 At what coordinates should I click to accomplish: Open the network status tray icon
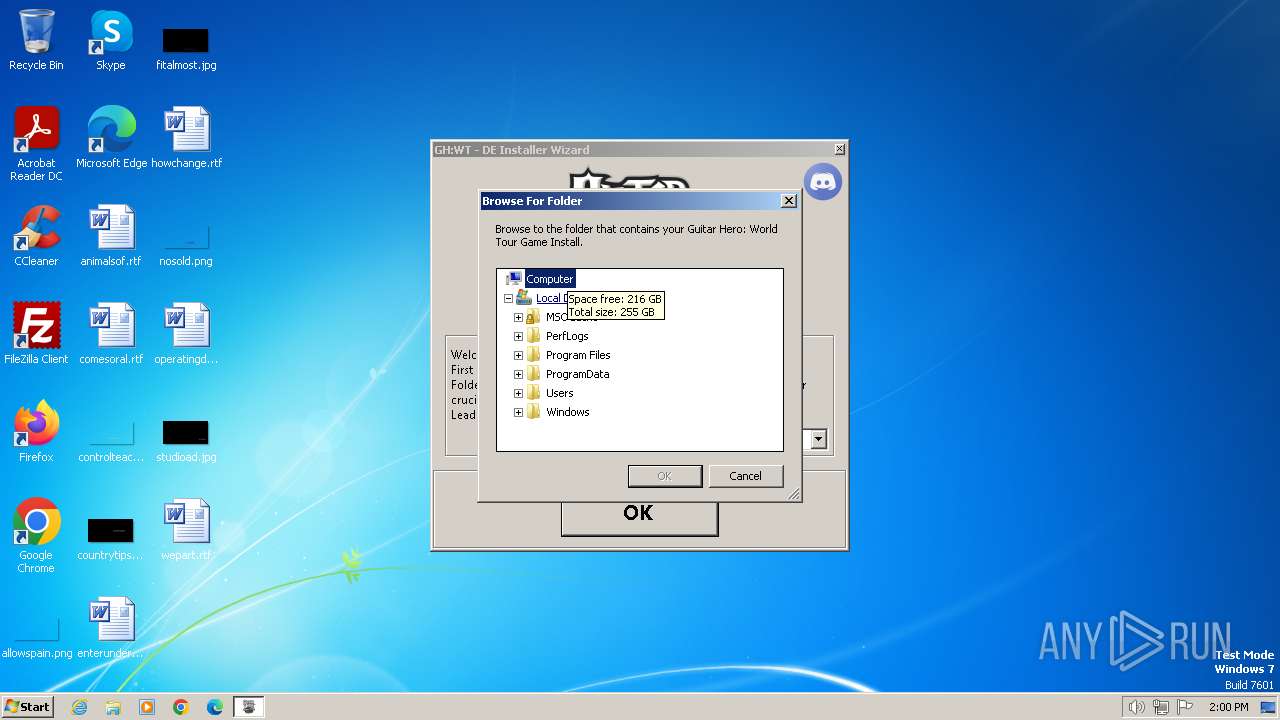[x=1161, y=707]
